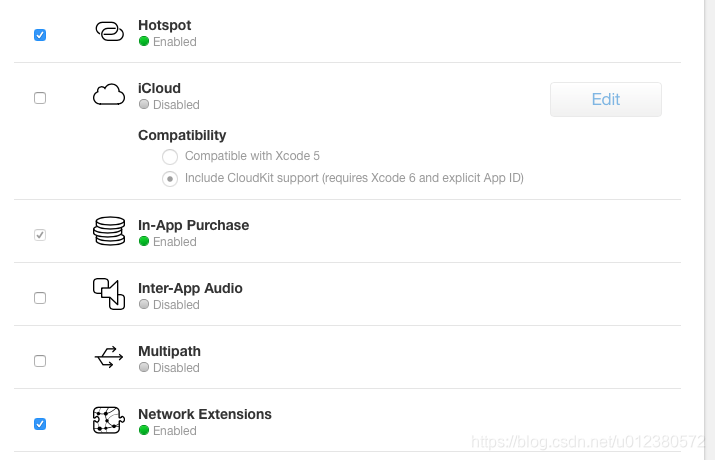Screen dimensions: 715x460
Task: Click the In-App Purchase coins icon
Action: click(x=109, y=231)
